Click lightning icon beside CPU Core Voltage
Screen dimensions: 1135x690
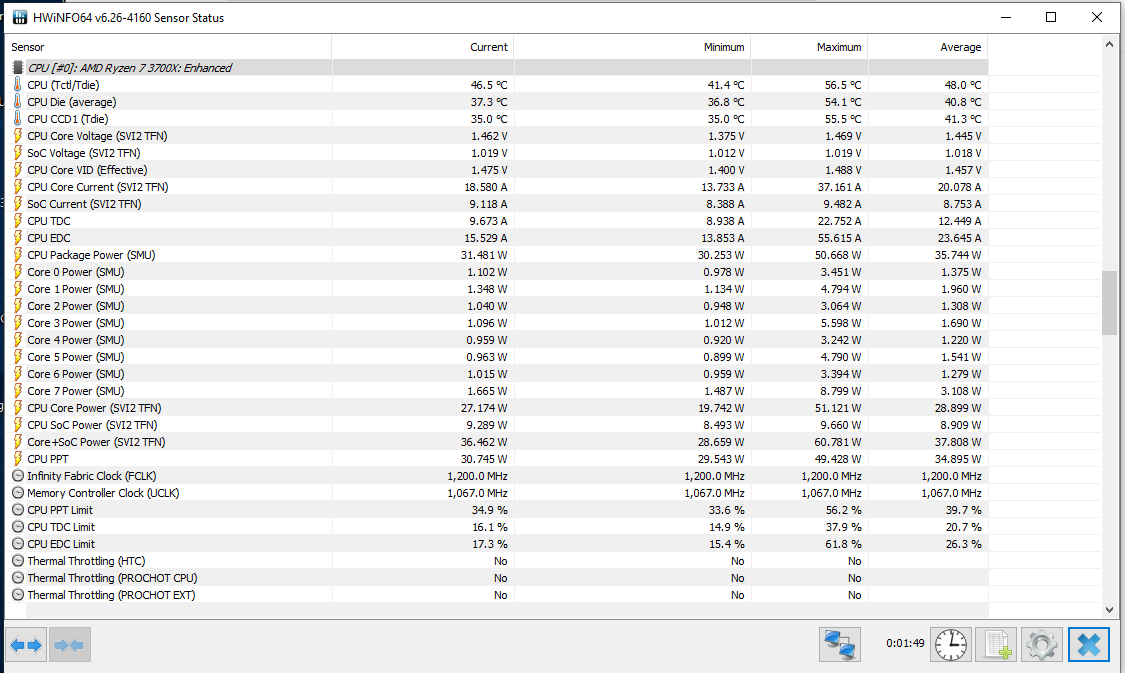click(18, 136)
